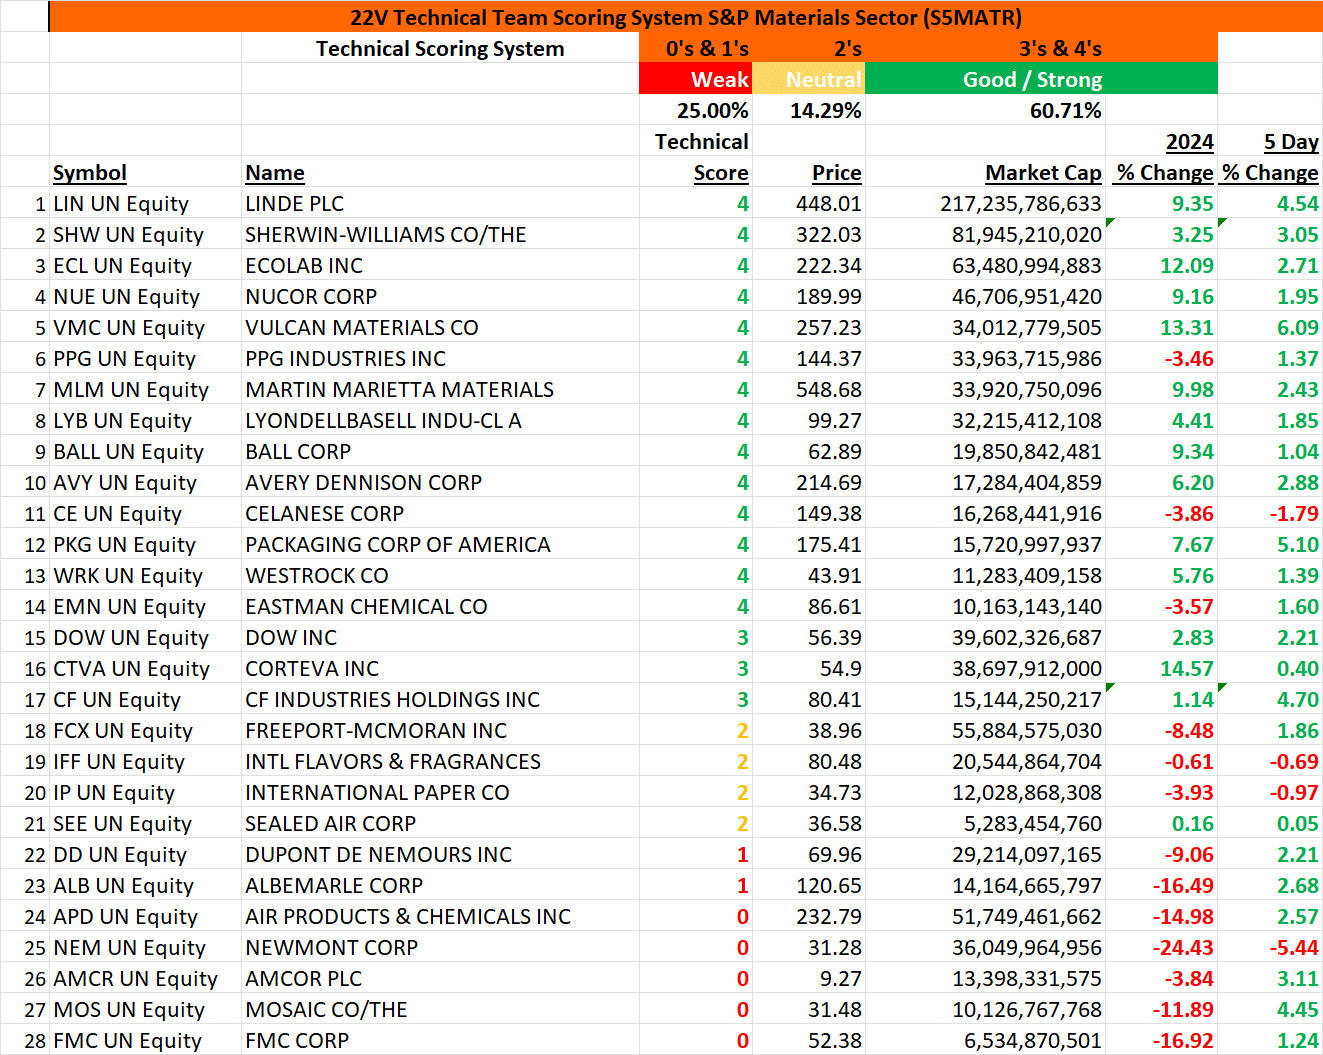The width and height of the screenshot is (1323, 1055).
Task: Click the "Score" column header
Action: coord(696,172)
